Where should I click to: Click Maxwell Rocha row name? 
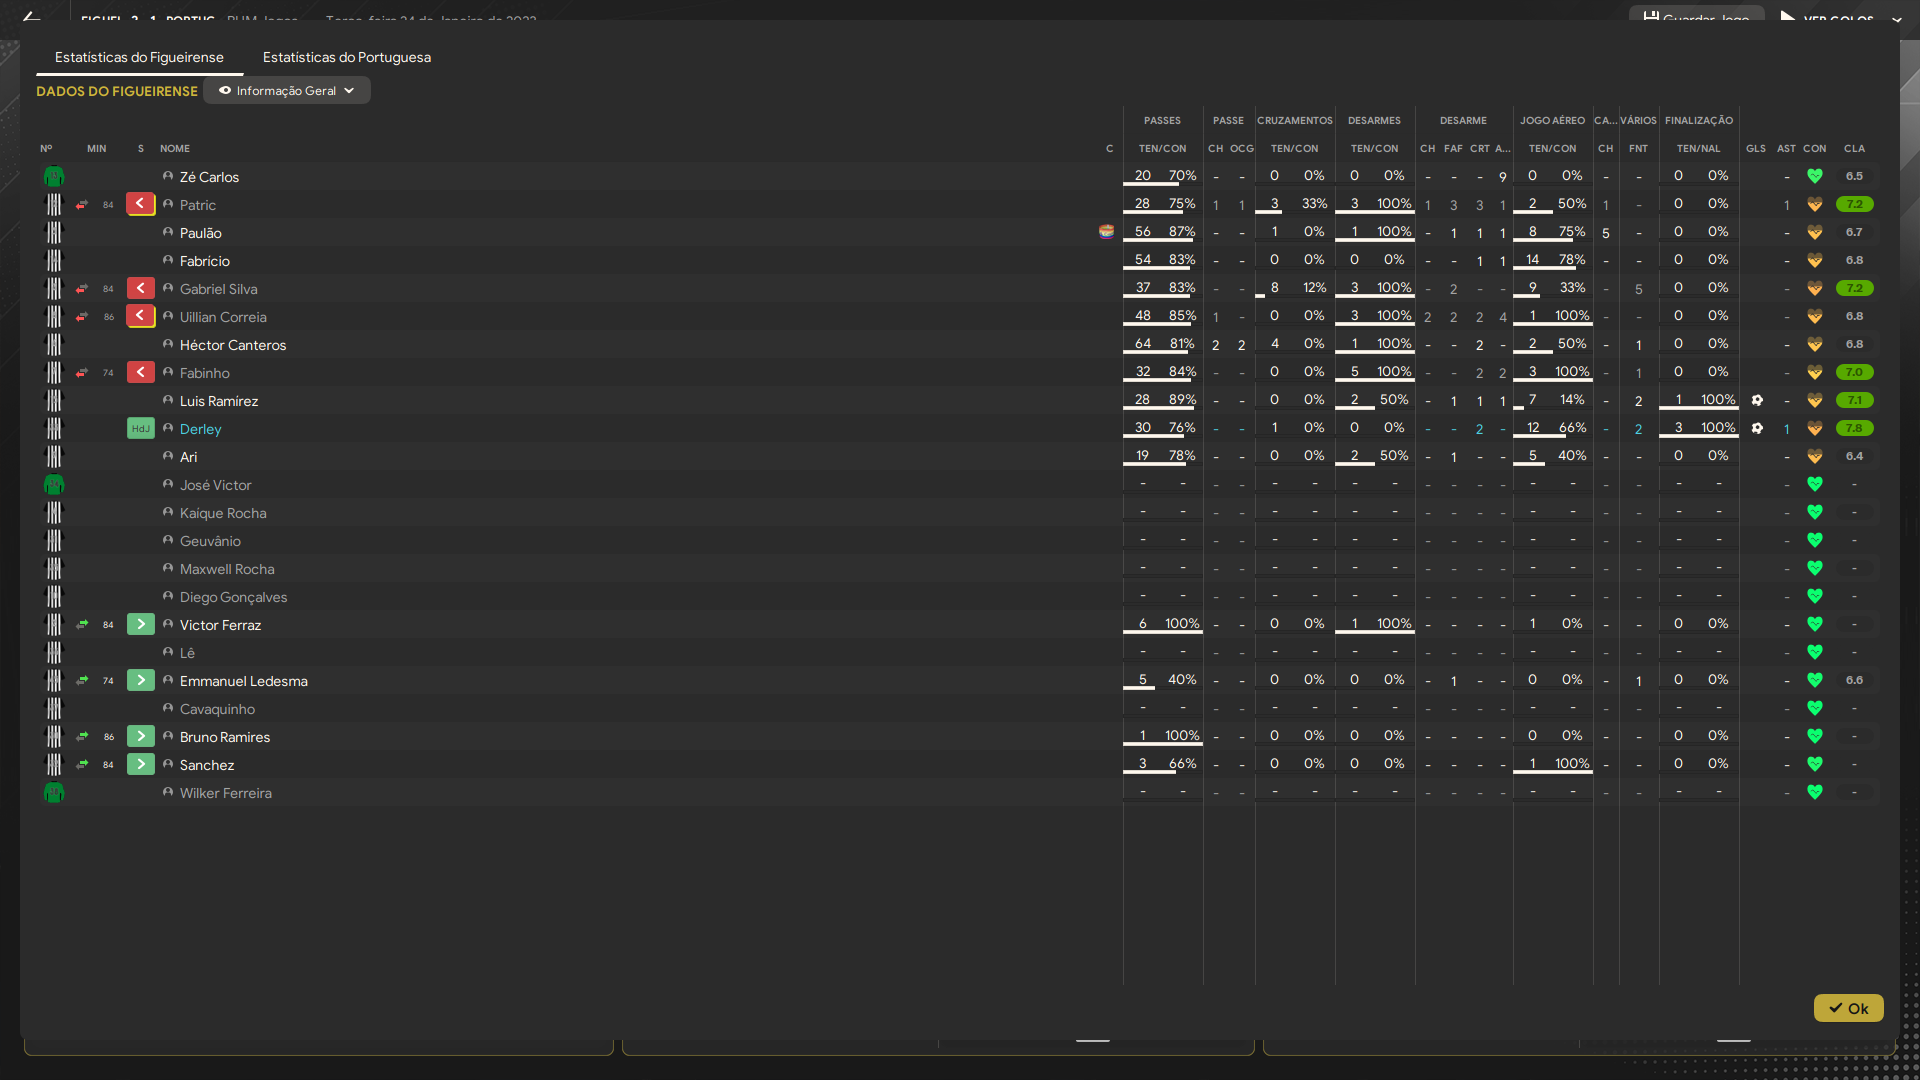pos(227,569)
